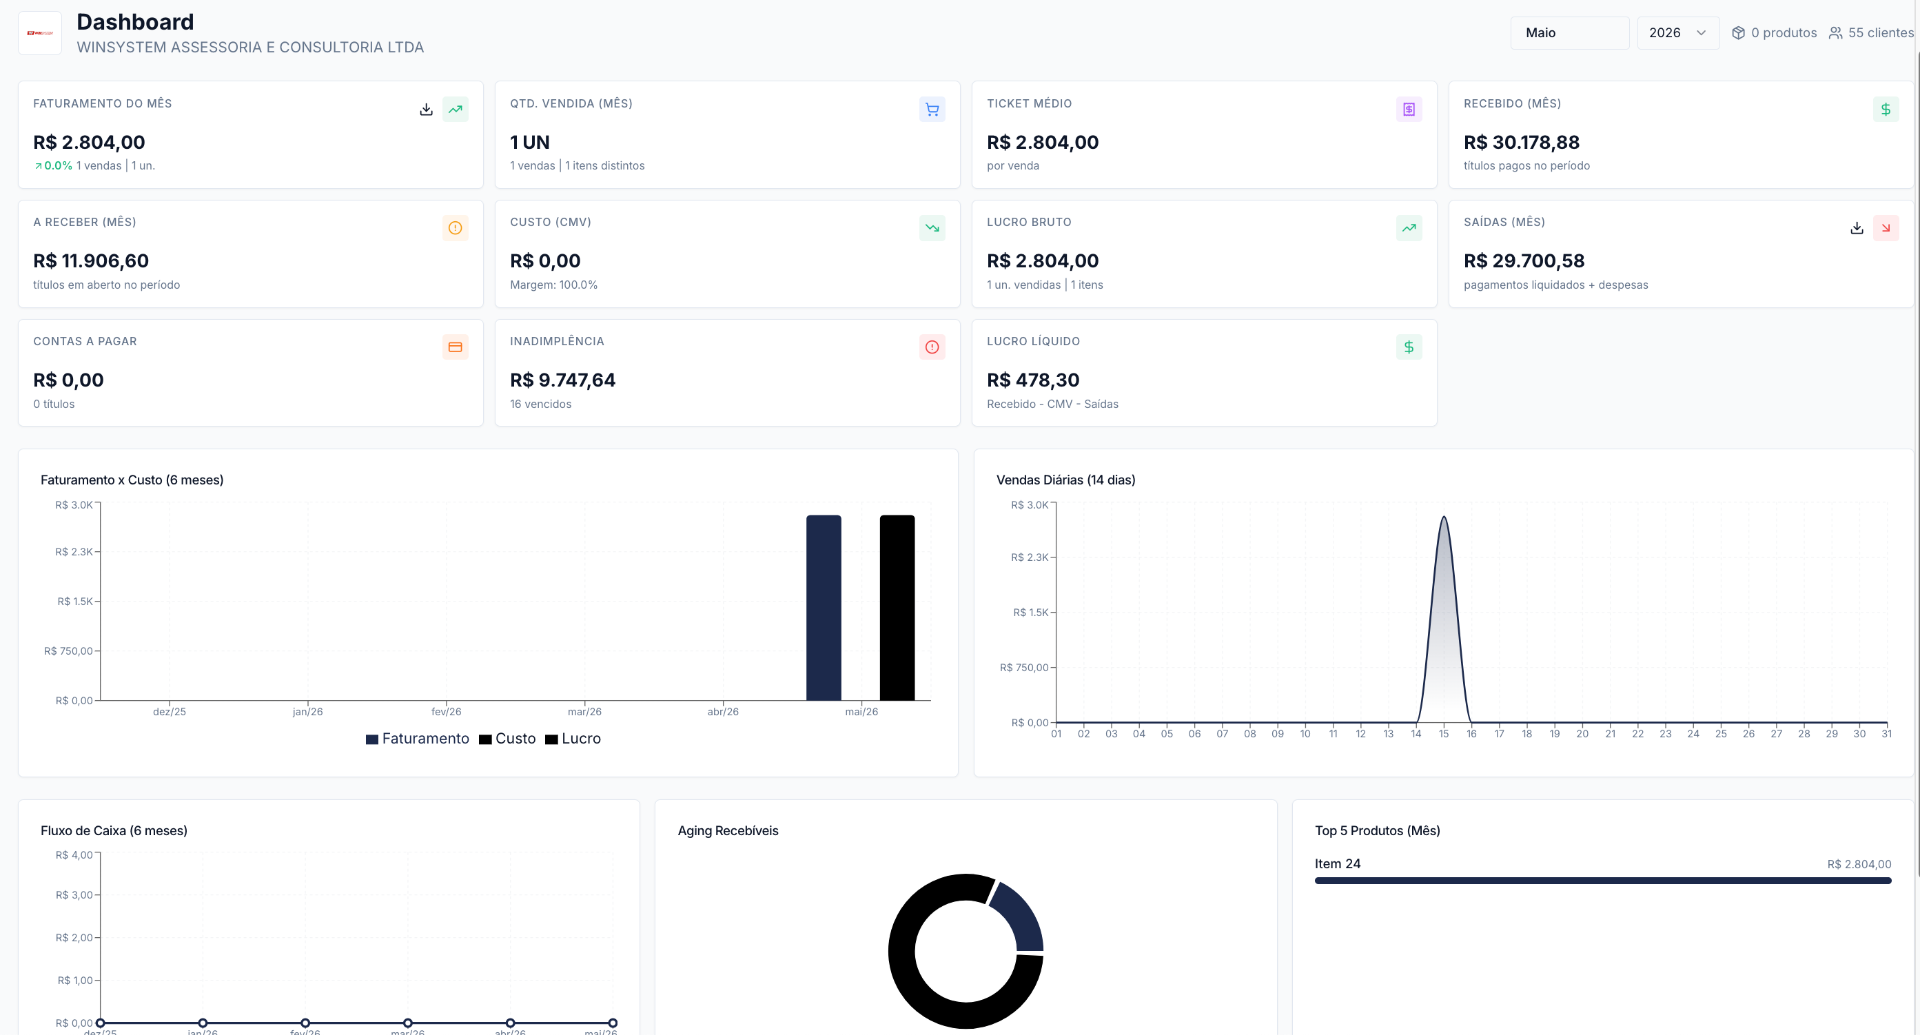This screenshot has height=1035, width=1920.
Task: Open the 2026 year dropdown
Action: click(1678, 33)
